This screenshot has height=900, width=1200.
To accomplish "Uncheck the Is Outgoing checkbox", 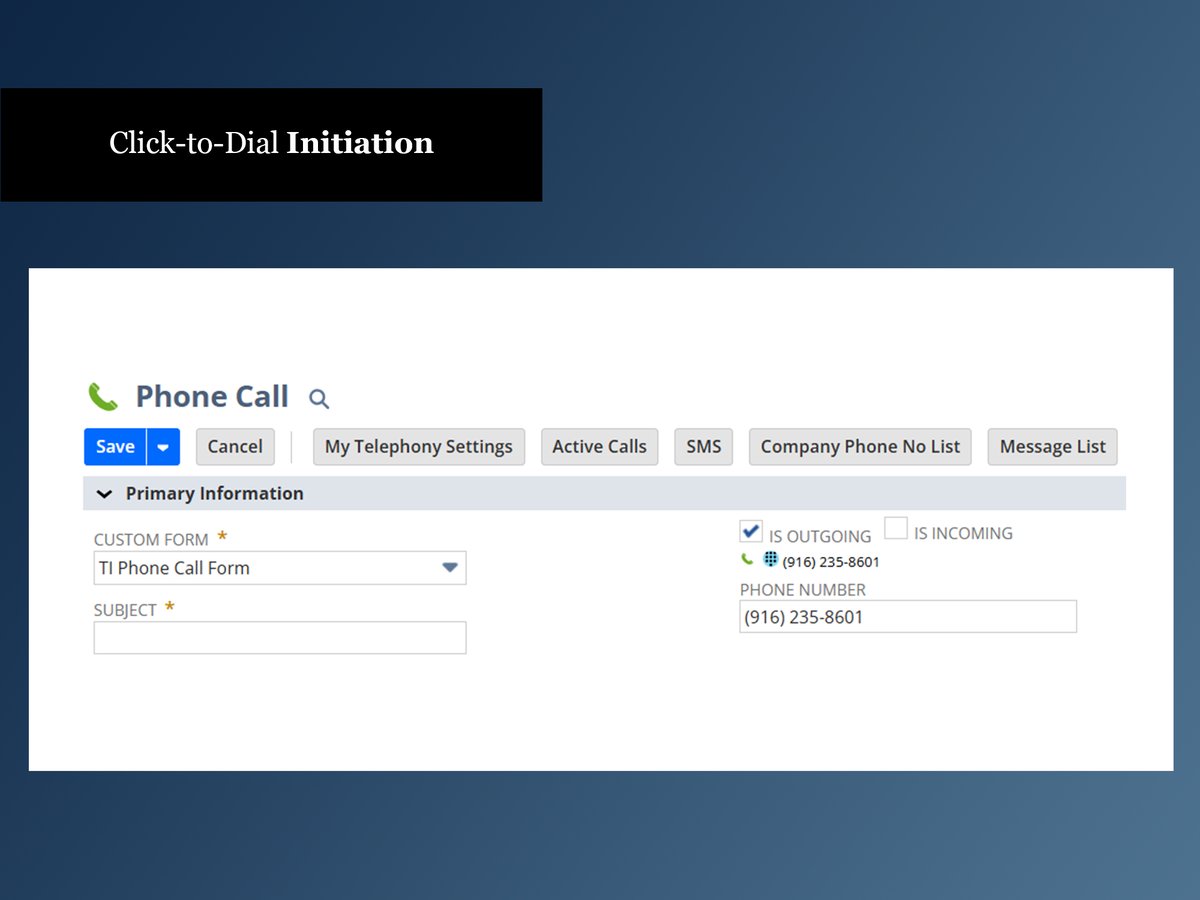I will pos(751,531).
